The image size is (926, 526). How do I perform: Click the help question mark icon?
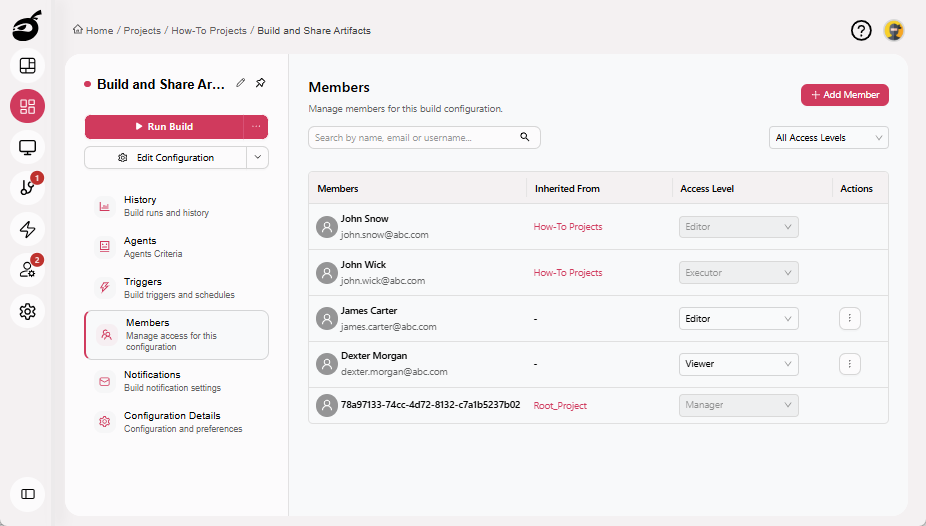pyautogui.click(x=861, y=30)
